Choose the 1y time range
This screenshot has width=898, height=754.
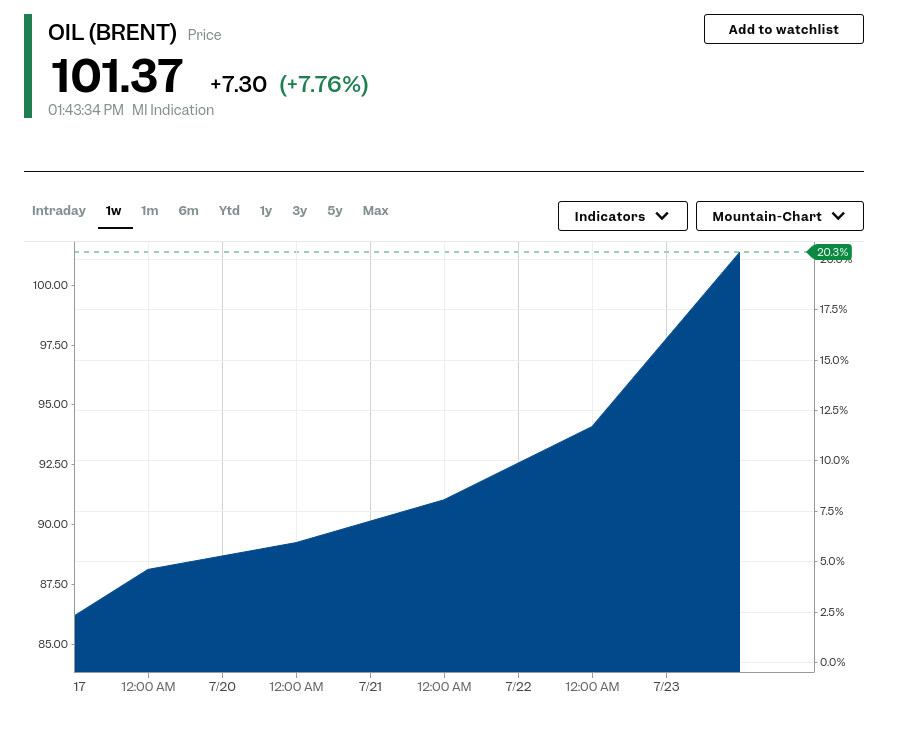click(x=266, y=211)
